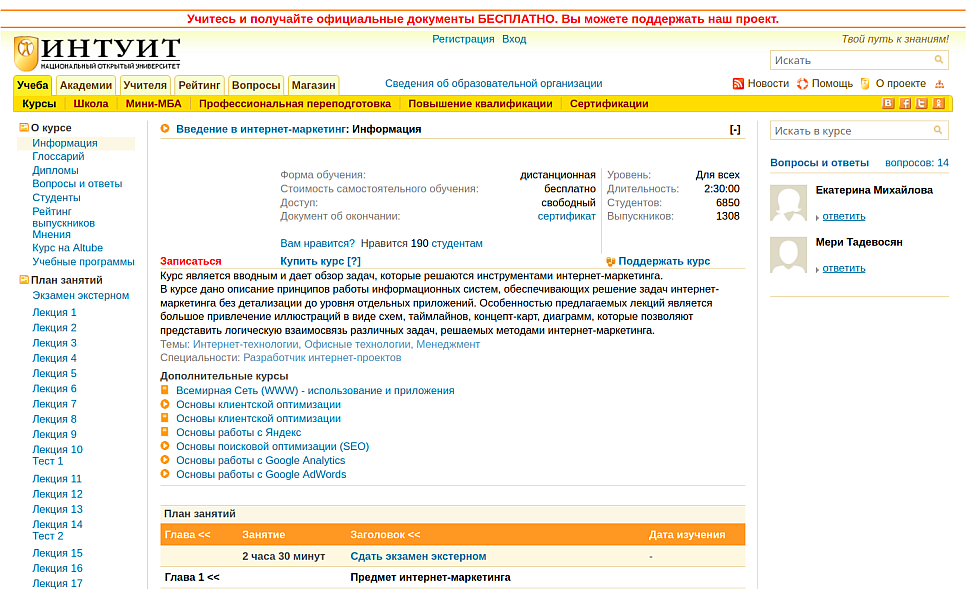
Task: Collapse the О курсе folder
Action: click(24, 127)
